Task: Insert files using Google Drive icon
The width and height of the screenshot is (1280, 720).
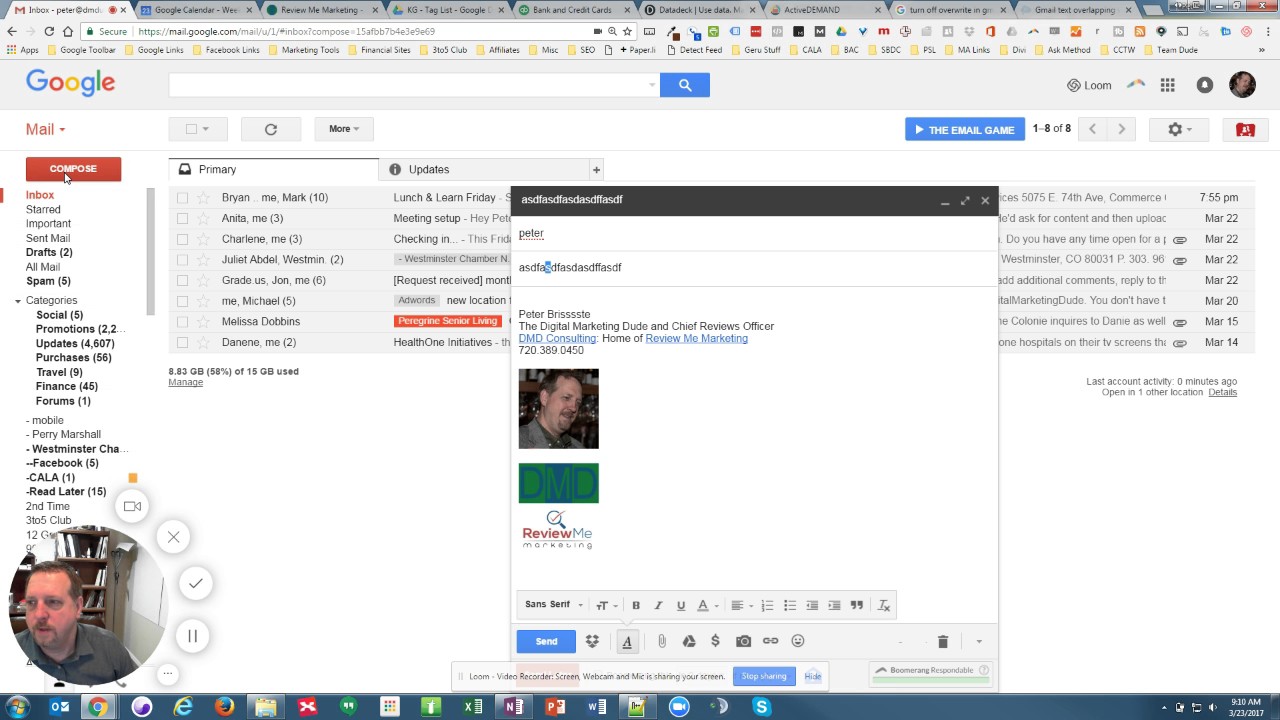Action: 689,641
